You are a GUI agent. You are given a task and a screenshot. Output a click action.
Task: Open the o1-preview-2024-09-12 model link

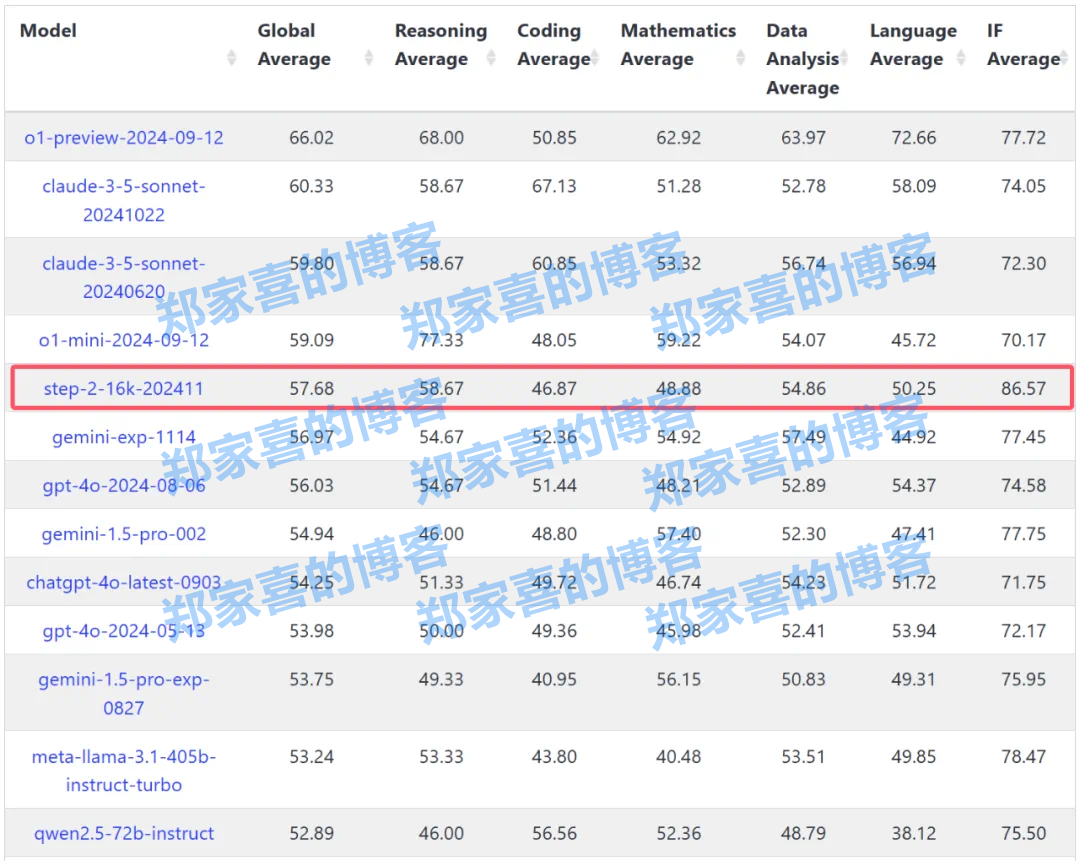coord(124,137)
